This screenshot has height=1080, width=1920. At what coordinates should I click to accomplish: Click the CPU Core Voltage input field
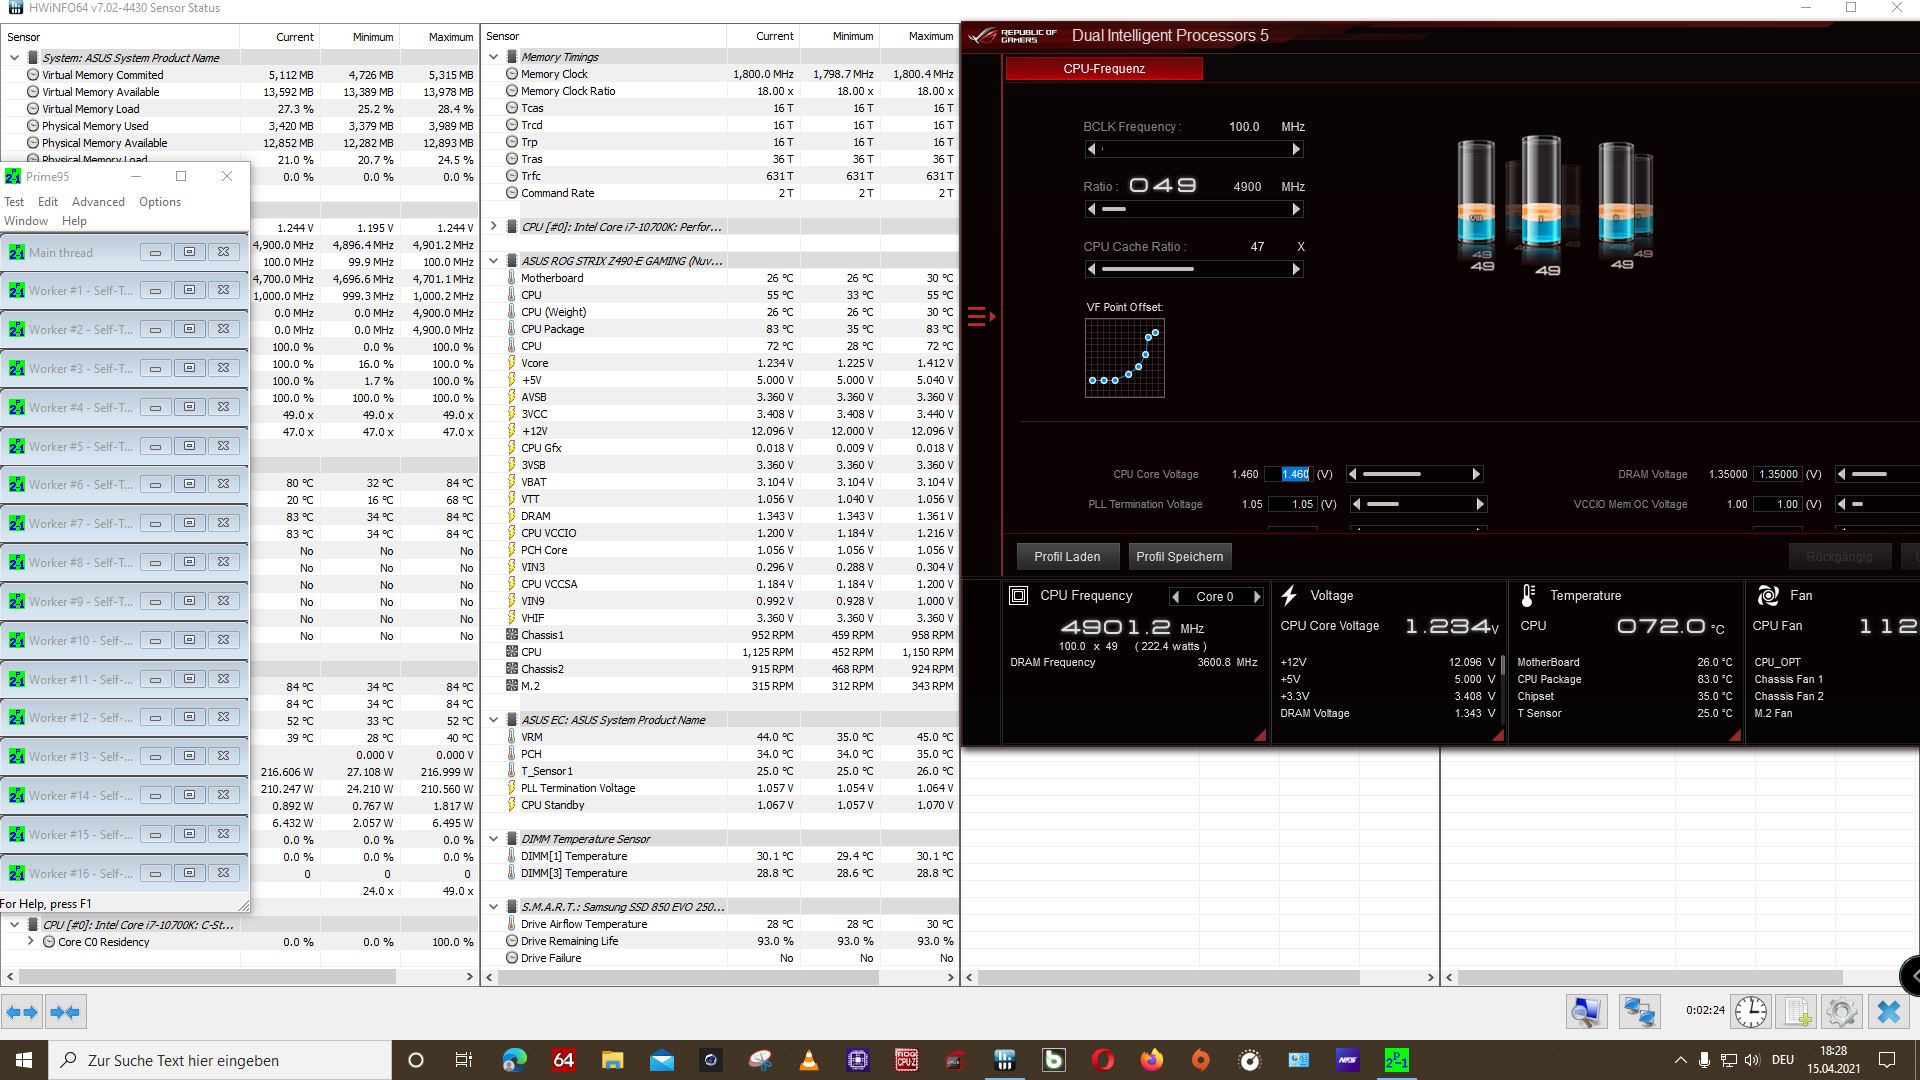[x=1290, y=474]
